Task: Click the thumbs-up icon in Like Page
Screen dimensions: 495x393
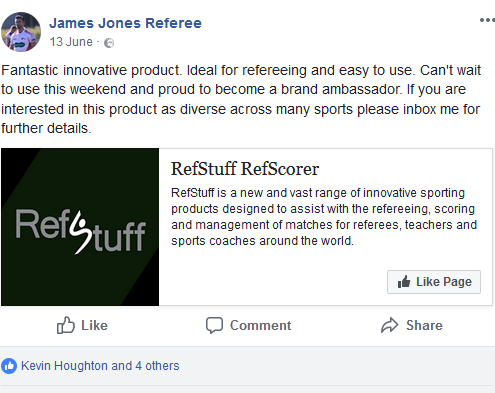Action: click(x=404, y=282)
